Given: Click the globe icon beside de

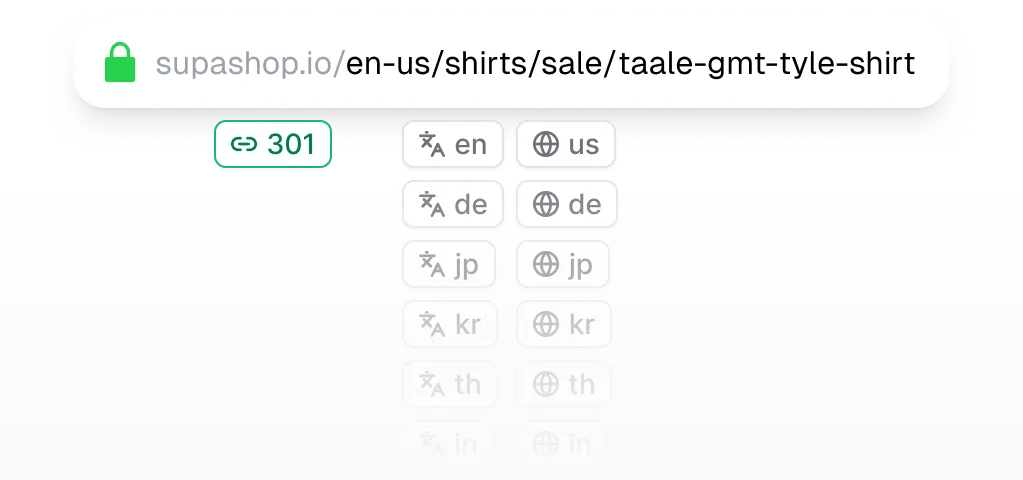Looking at the screenshot, I should (546, 205).
